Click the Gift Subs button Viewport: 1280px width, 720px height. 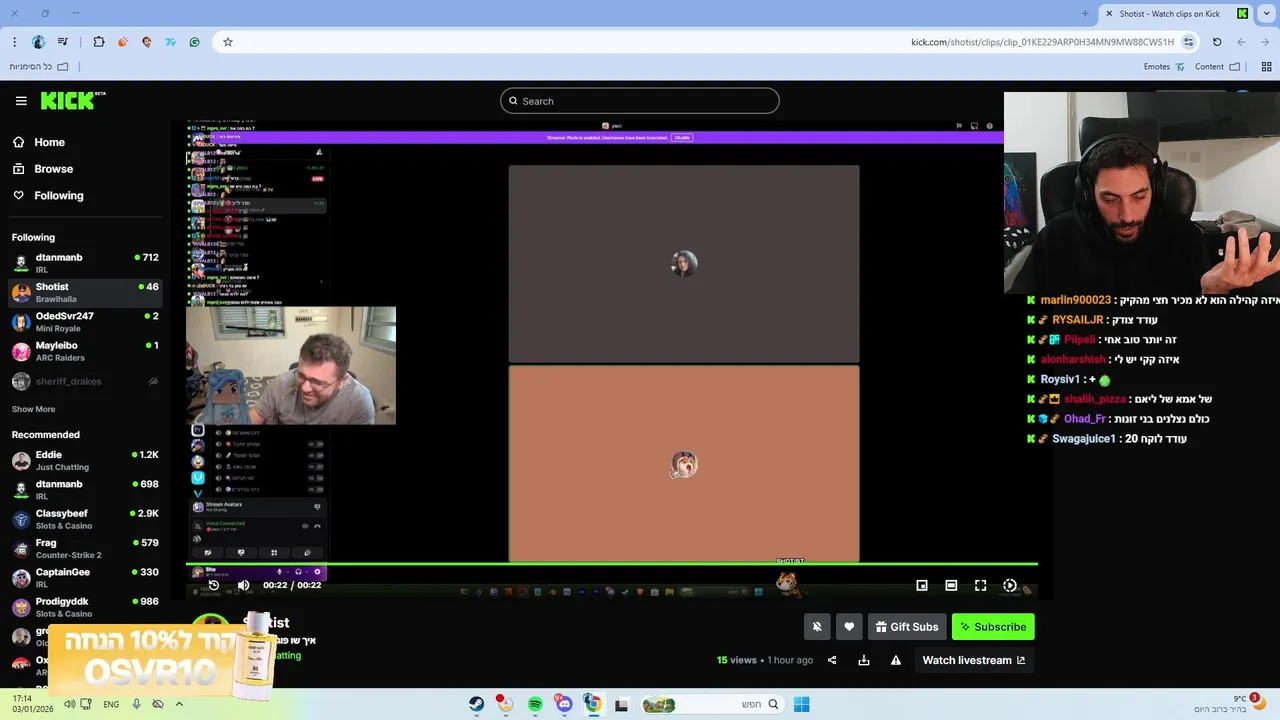[907, 627]
